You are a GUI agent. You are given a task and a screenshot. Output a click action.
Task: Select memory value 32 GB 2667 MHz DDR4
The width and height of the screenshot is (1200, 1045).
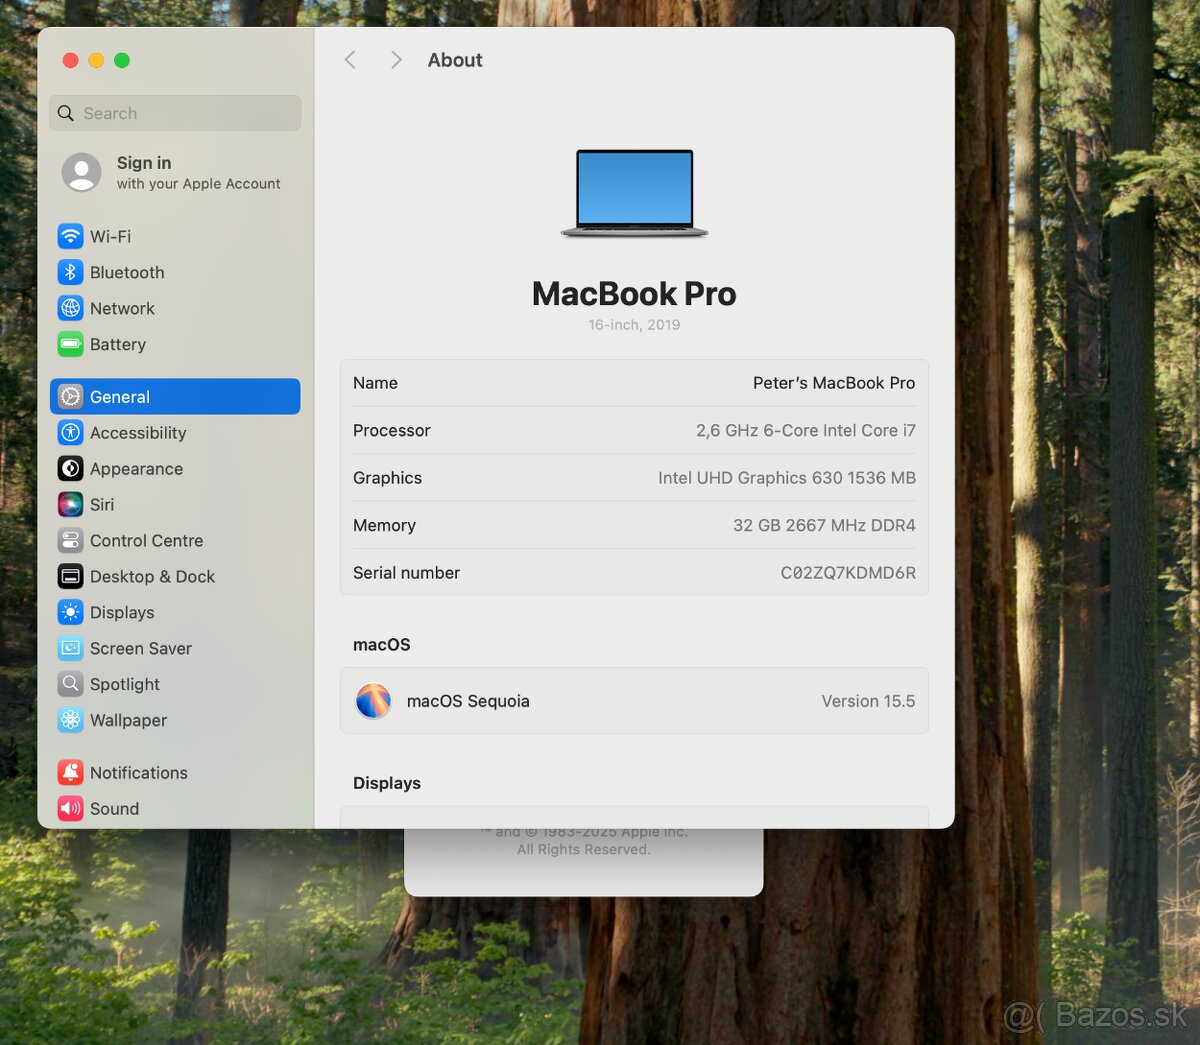[824, 526]
